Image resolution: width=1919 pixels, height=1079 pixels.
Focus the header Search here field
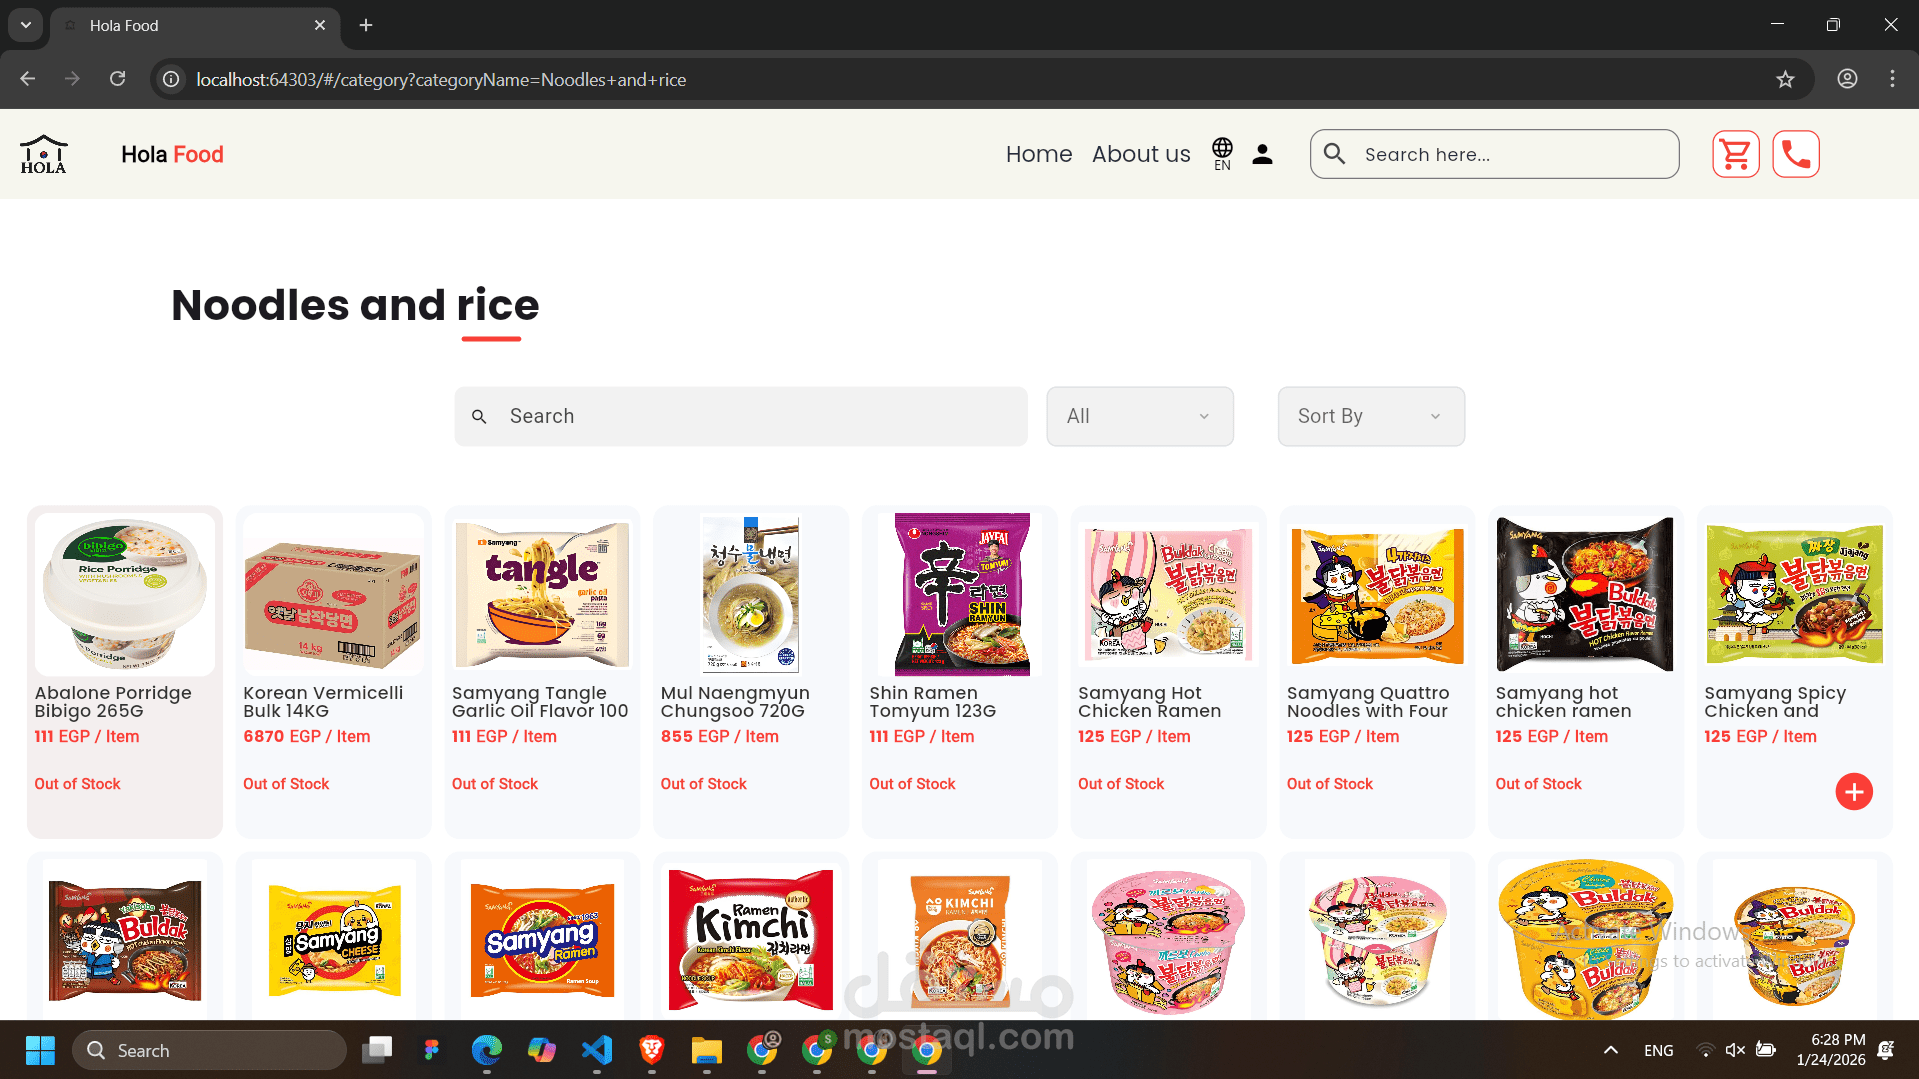pos(1494,154)
